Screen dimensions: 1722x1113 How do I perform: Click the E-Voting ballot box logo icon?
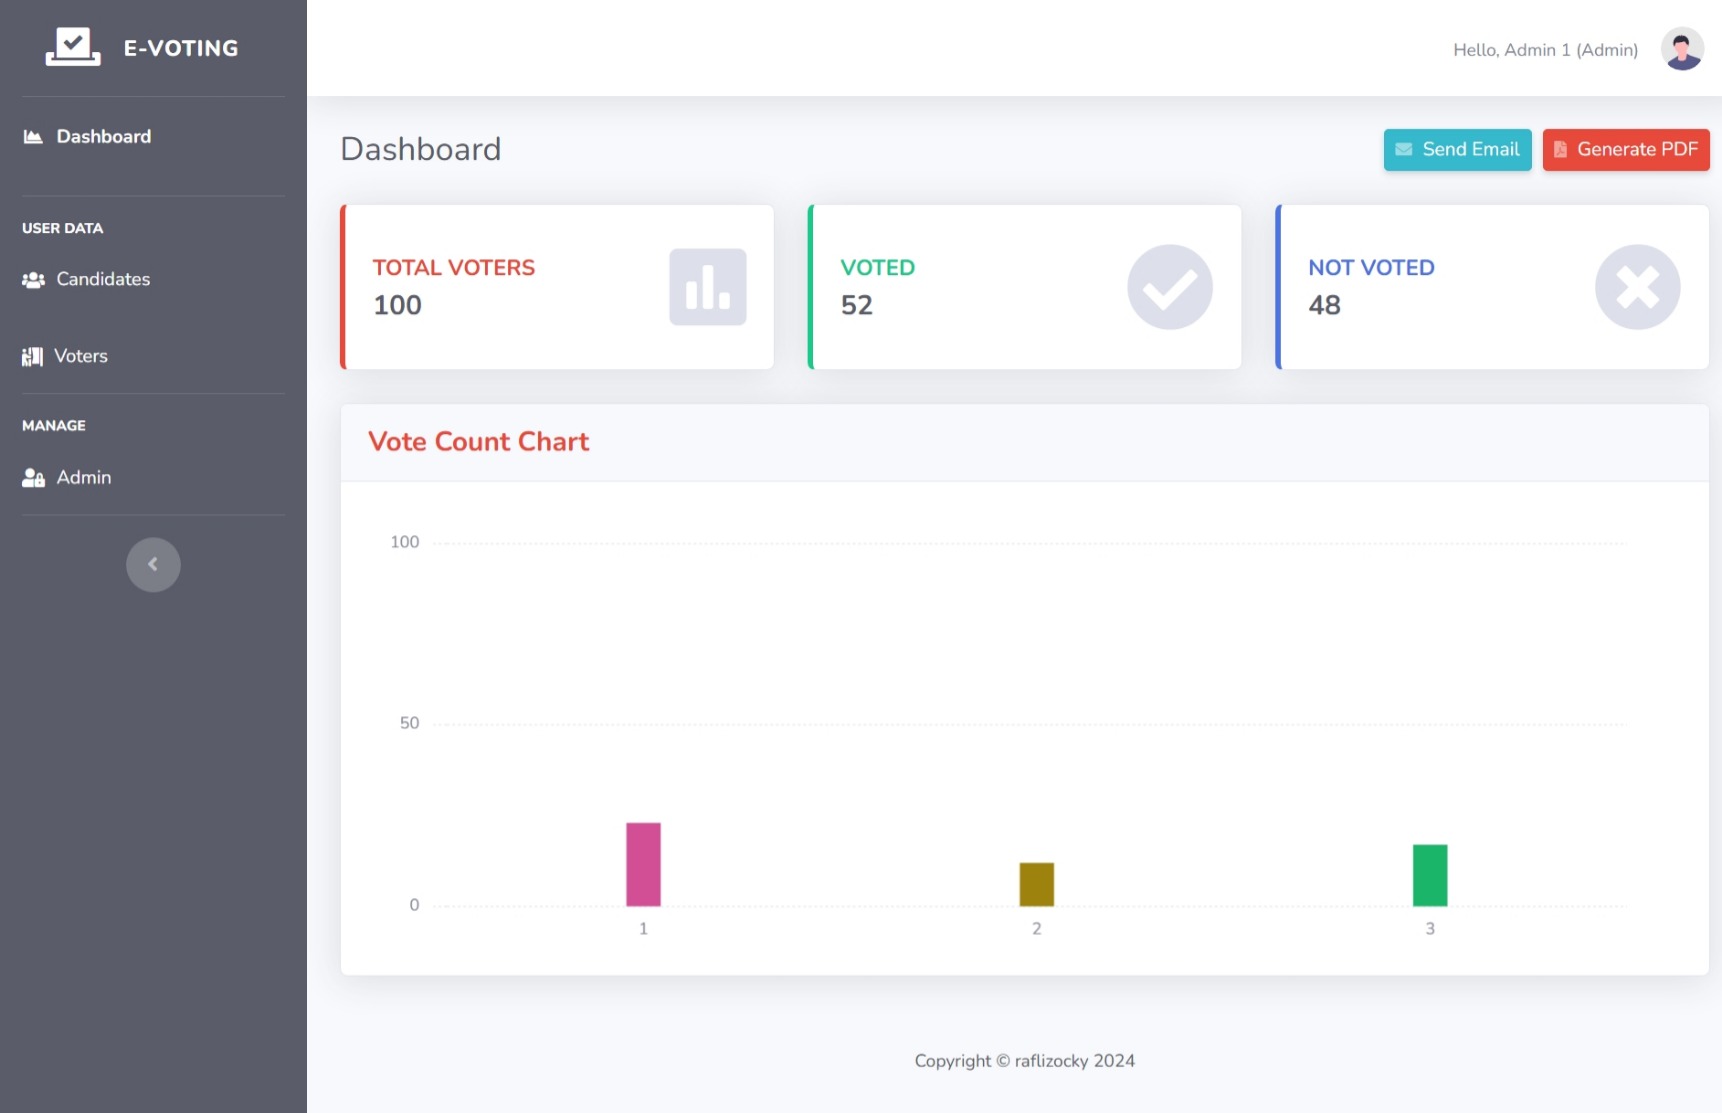click(x=73, y=47)
